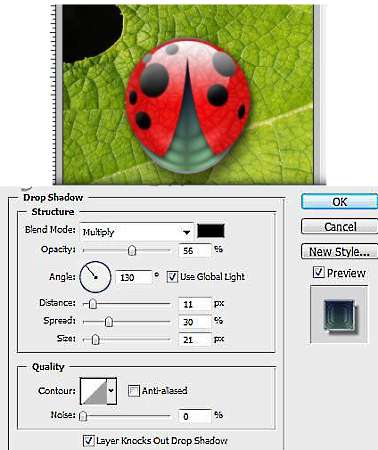
Task: Click the Opacity slider handle
Action: [132, 250]
